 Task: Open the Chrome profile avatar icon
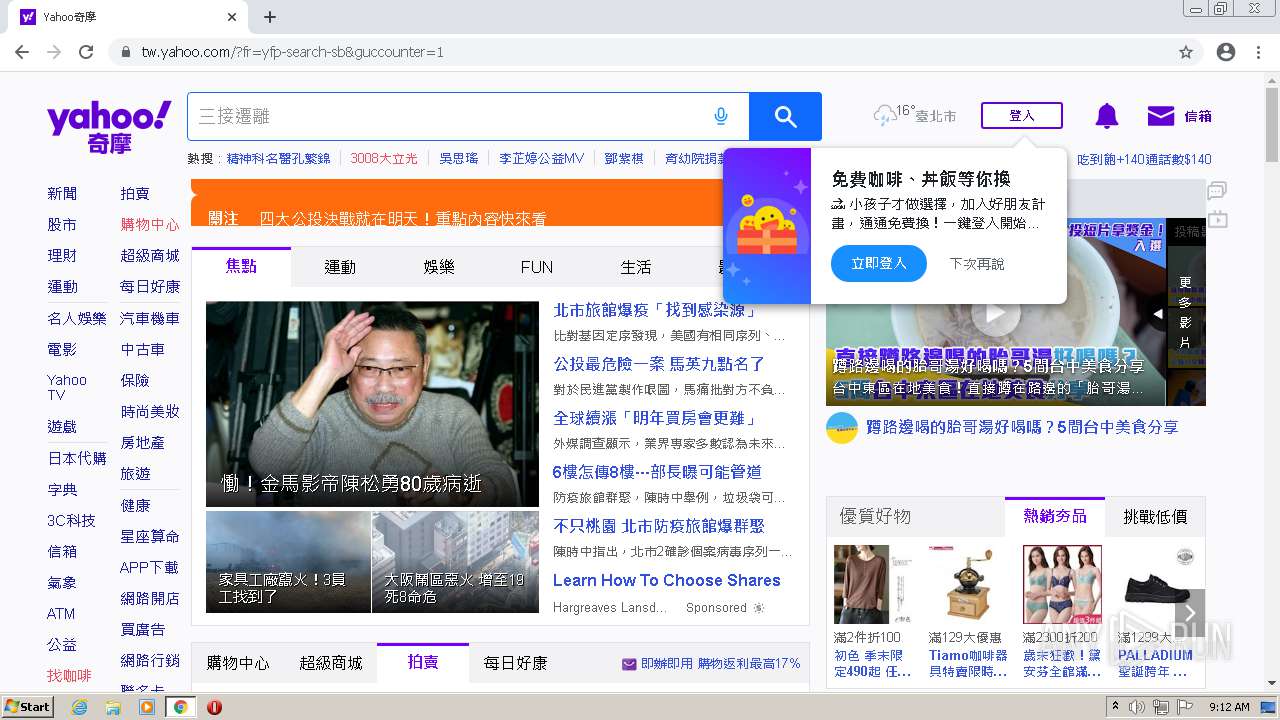(x=1226, y=52)
